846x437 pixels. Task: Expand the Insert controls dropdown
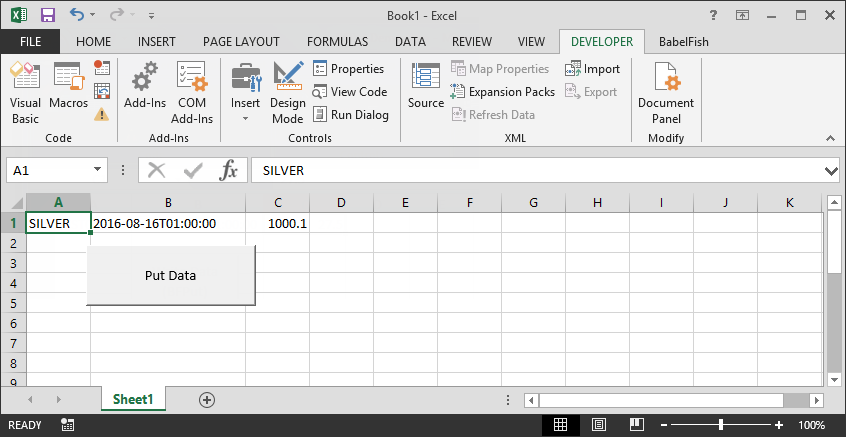(x=245, y=118)
